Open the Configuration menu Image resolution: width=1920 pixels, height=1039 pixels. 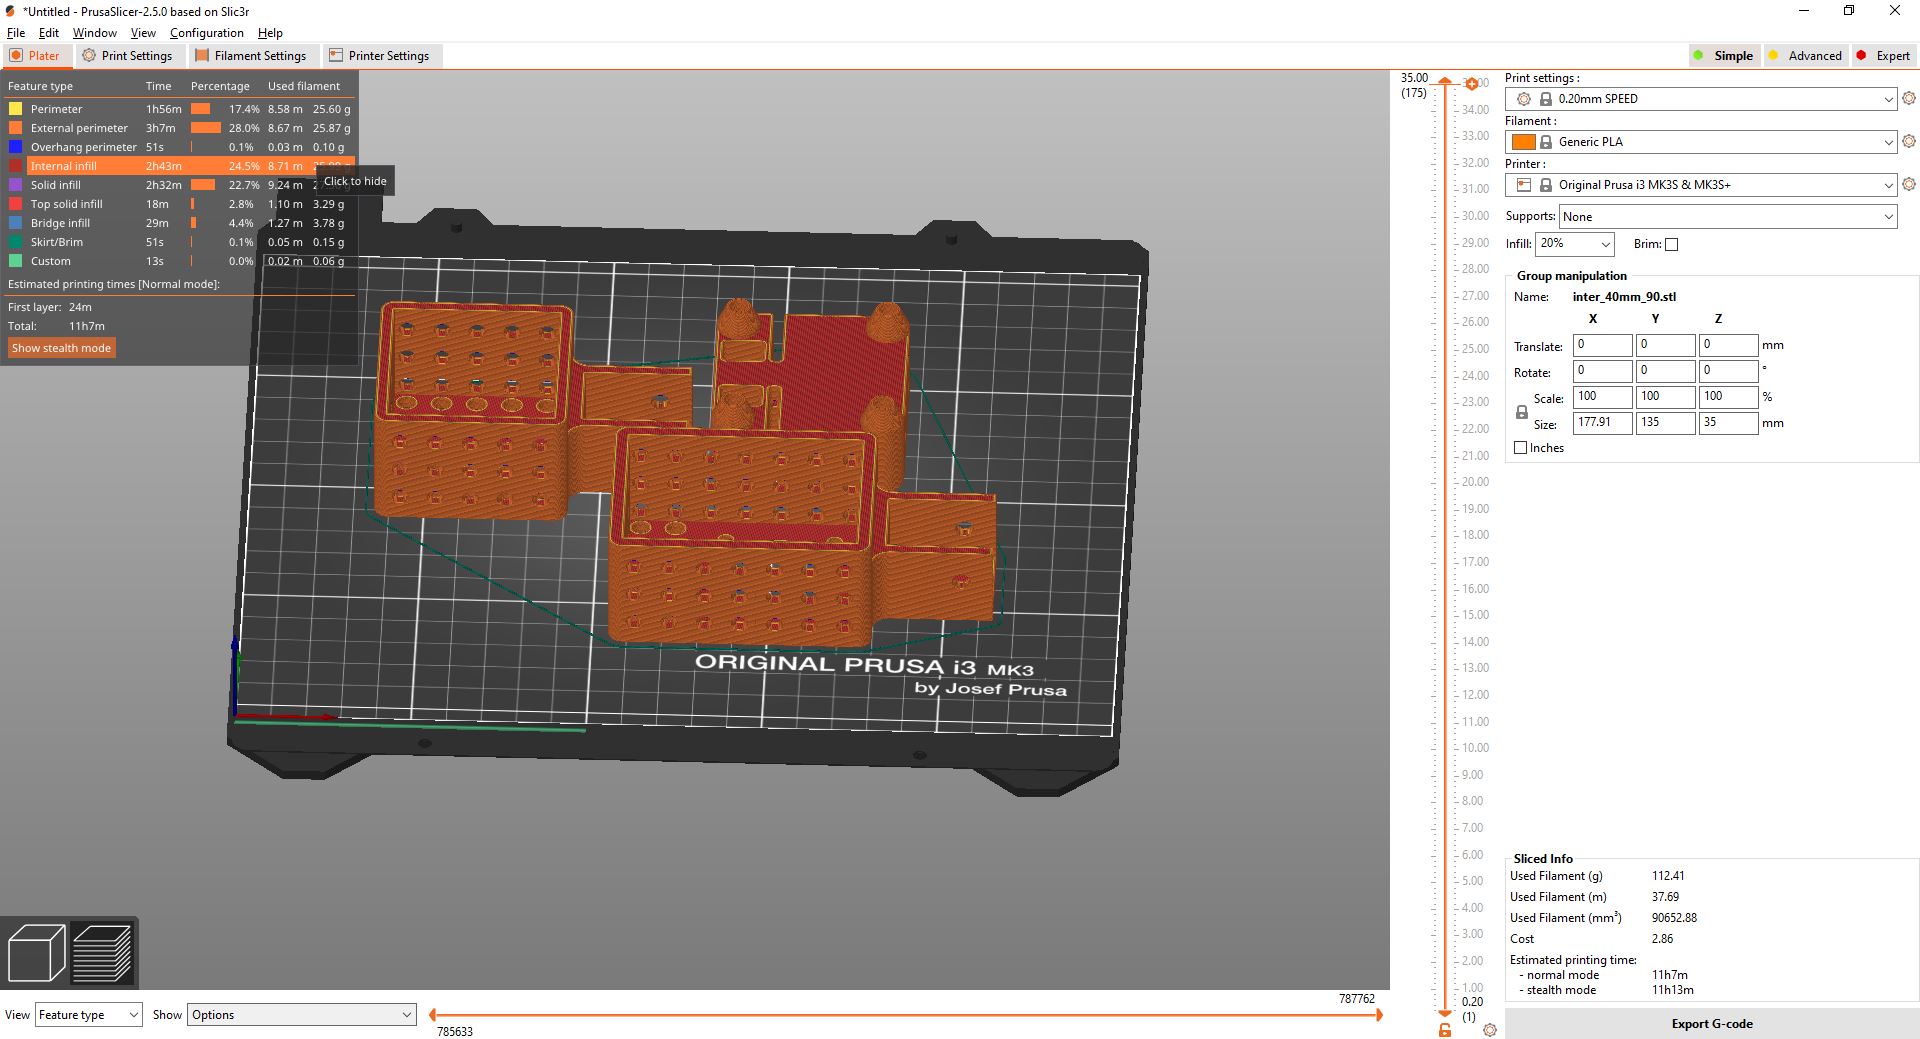coord(207,33)
